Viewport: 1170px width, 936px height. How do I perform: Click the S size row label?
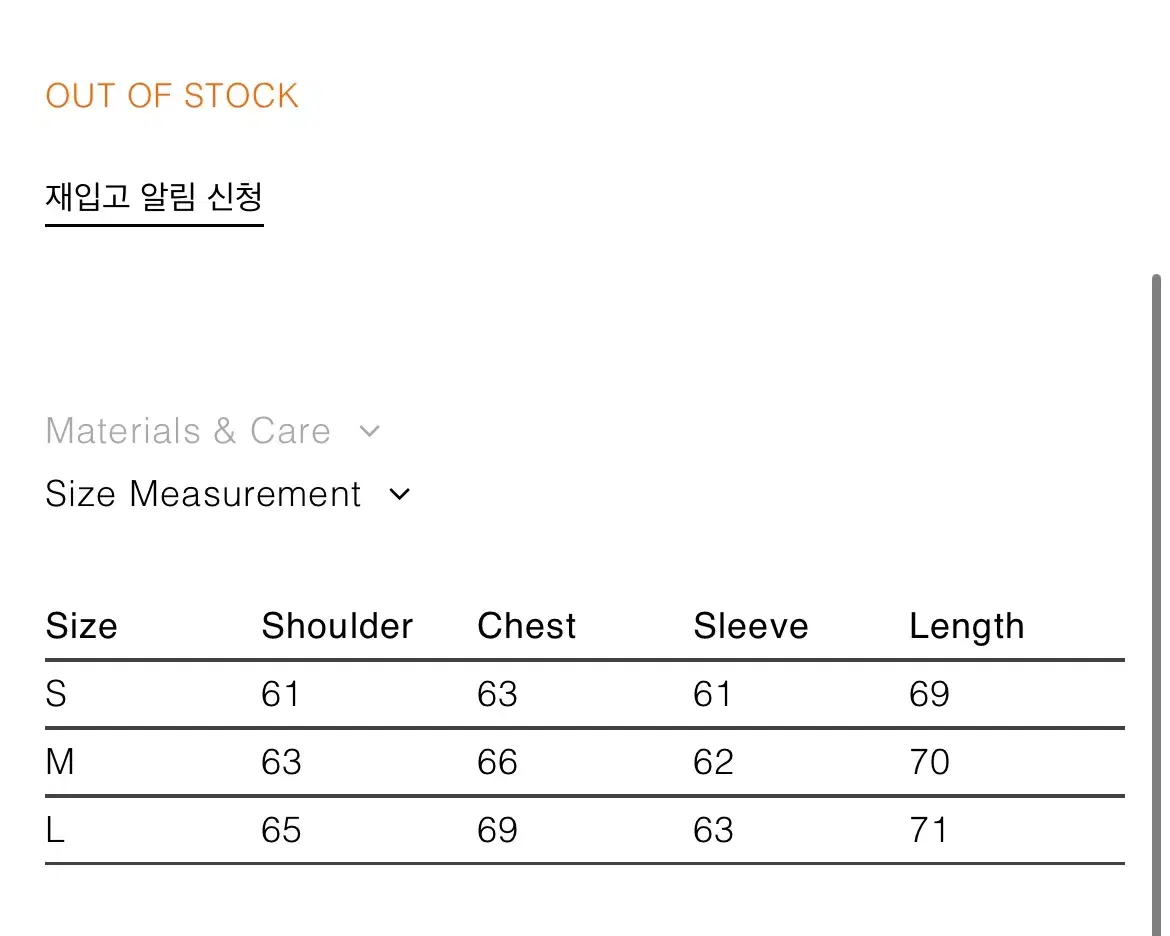click(56, 694)
